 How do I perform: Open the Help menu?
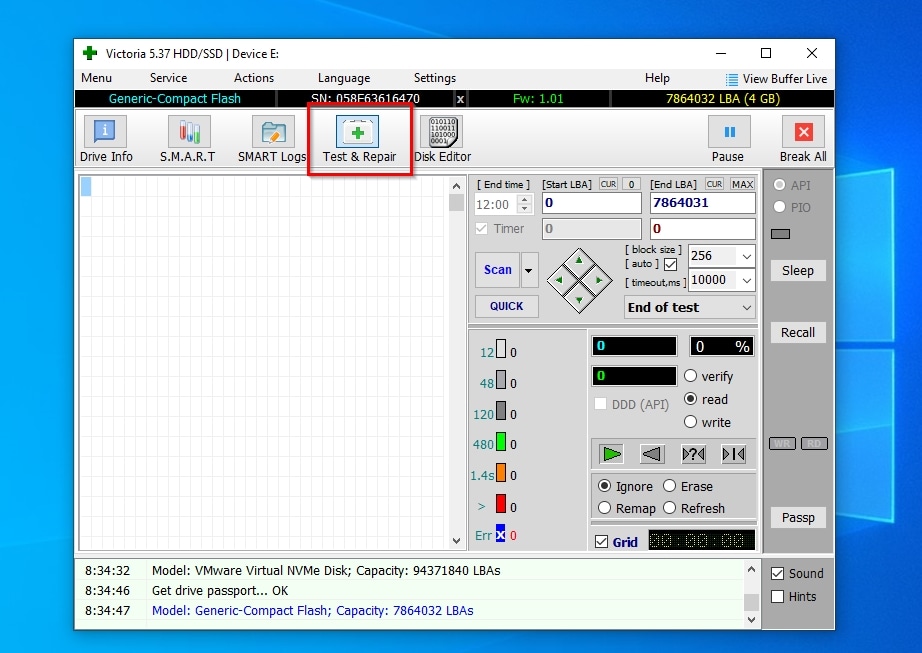[657, 78]
